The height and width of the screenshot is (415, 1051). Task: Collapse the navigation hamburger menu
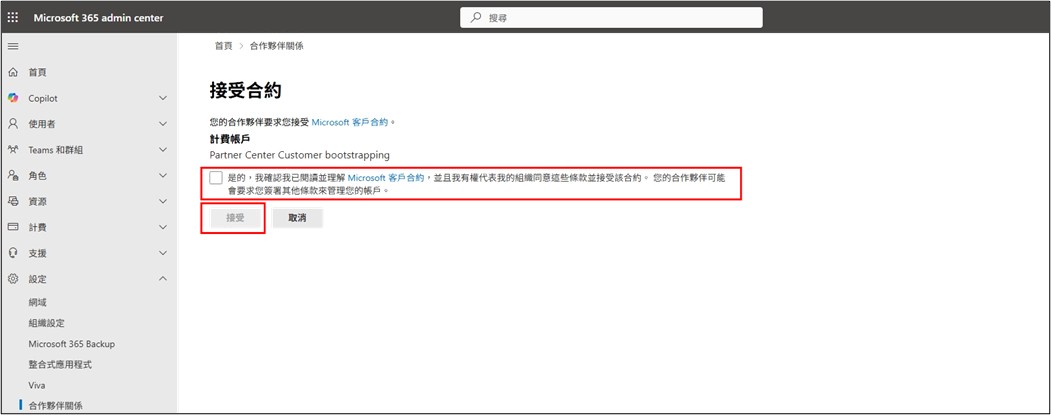point(13,46)
